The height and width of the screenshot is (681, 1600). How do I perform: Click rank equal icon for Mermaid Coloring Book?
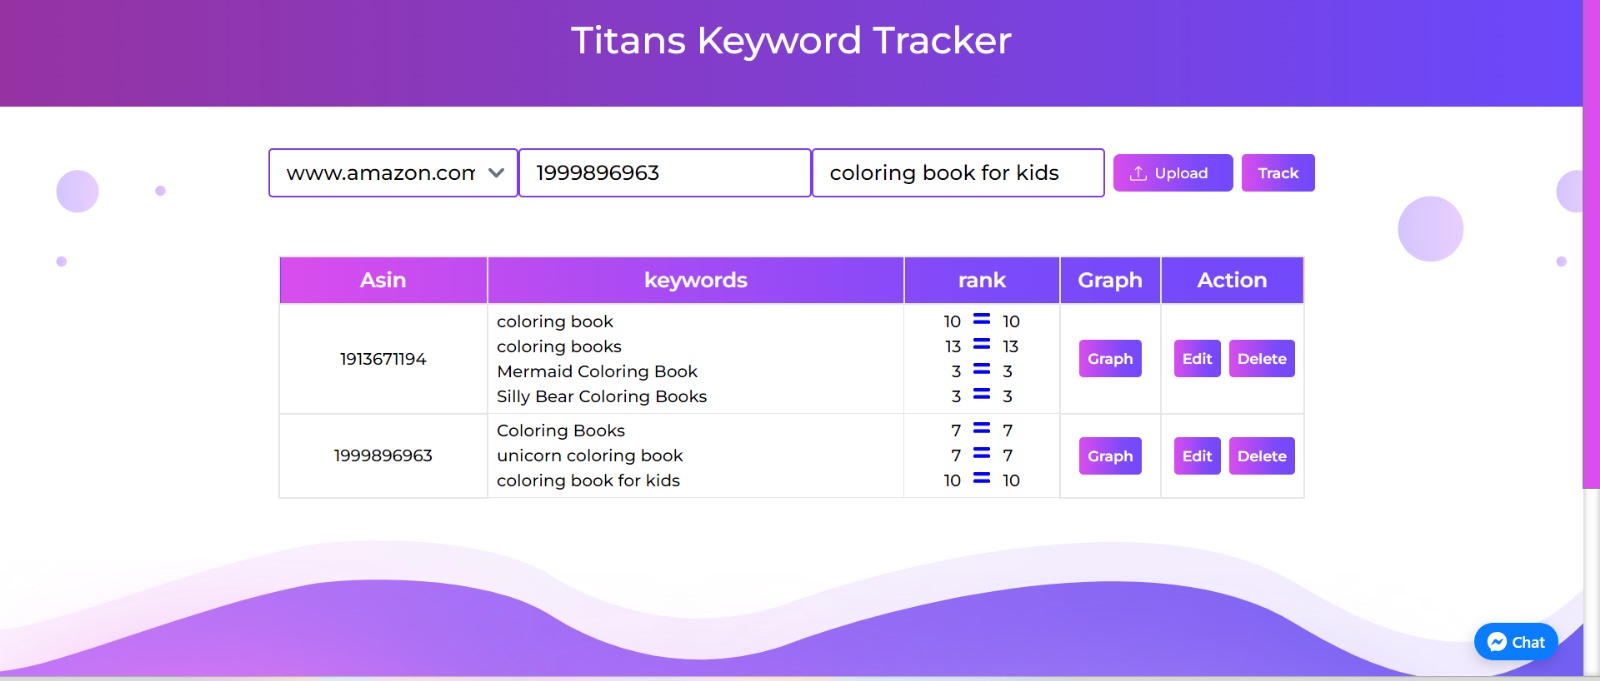(982, 370)
